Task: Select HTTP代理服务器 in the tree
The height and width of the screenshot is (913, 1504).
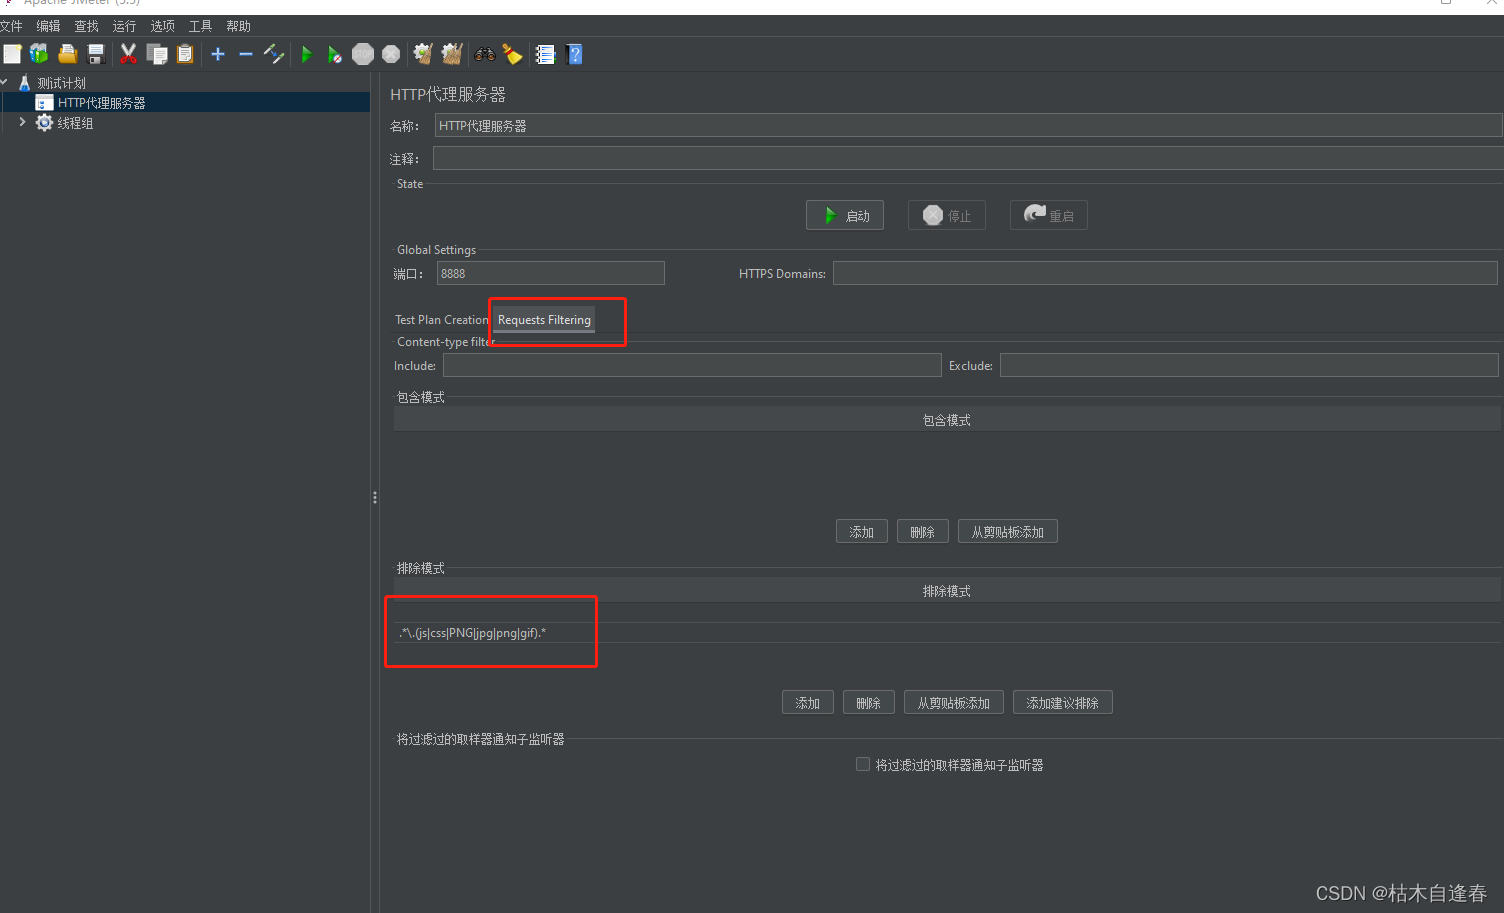Action: click(102, 103)
